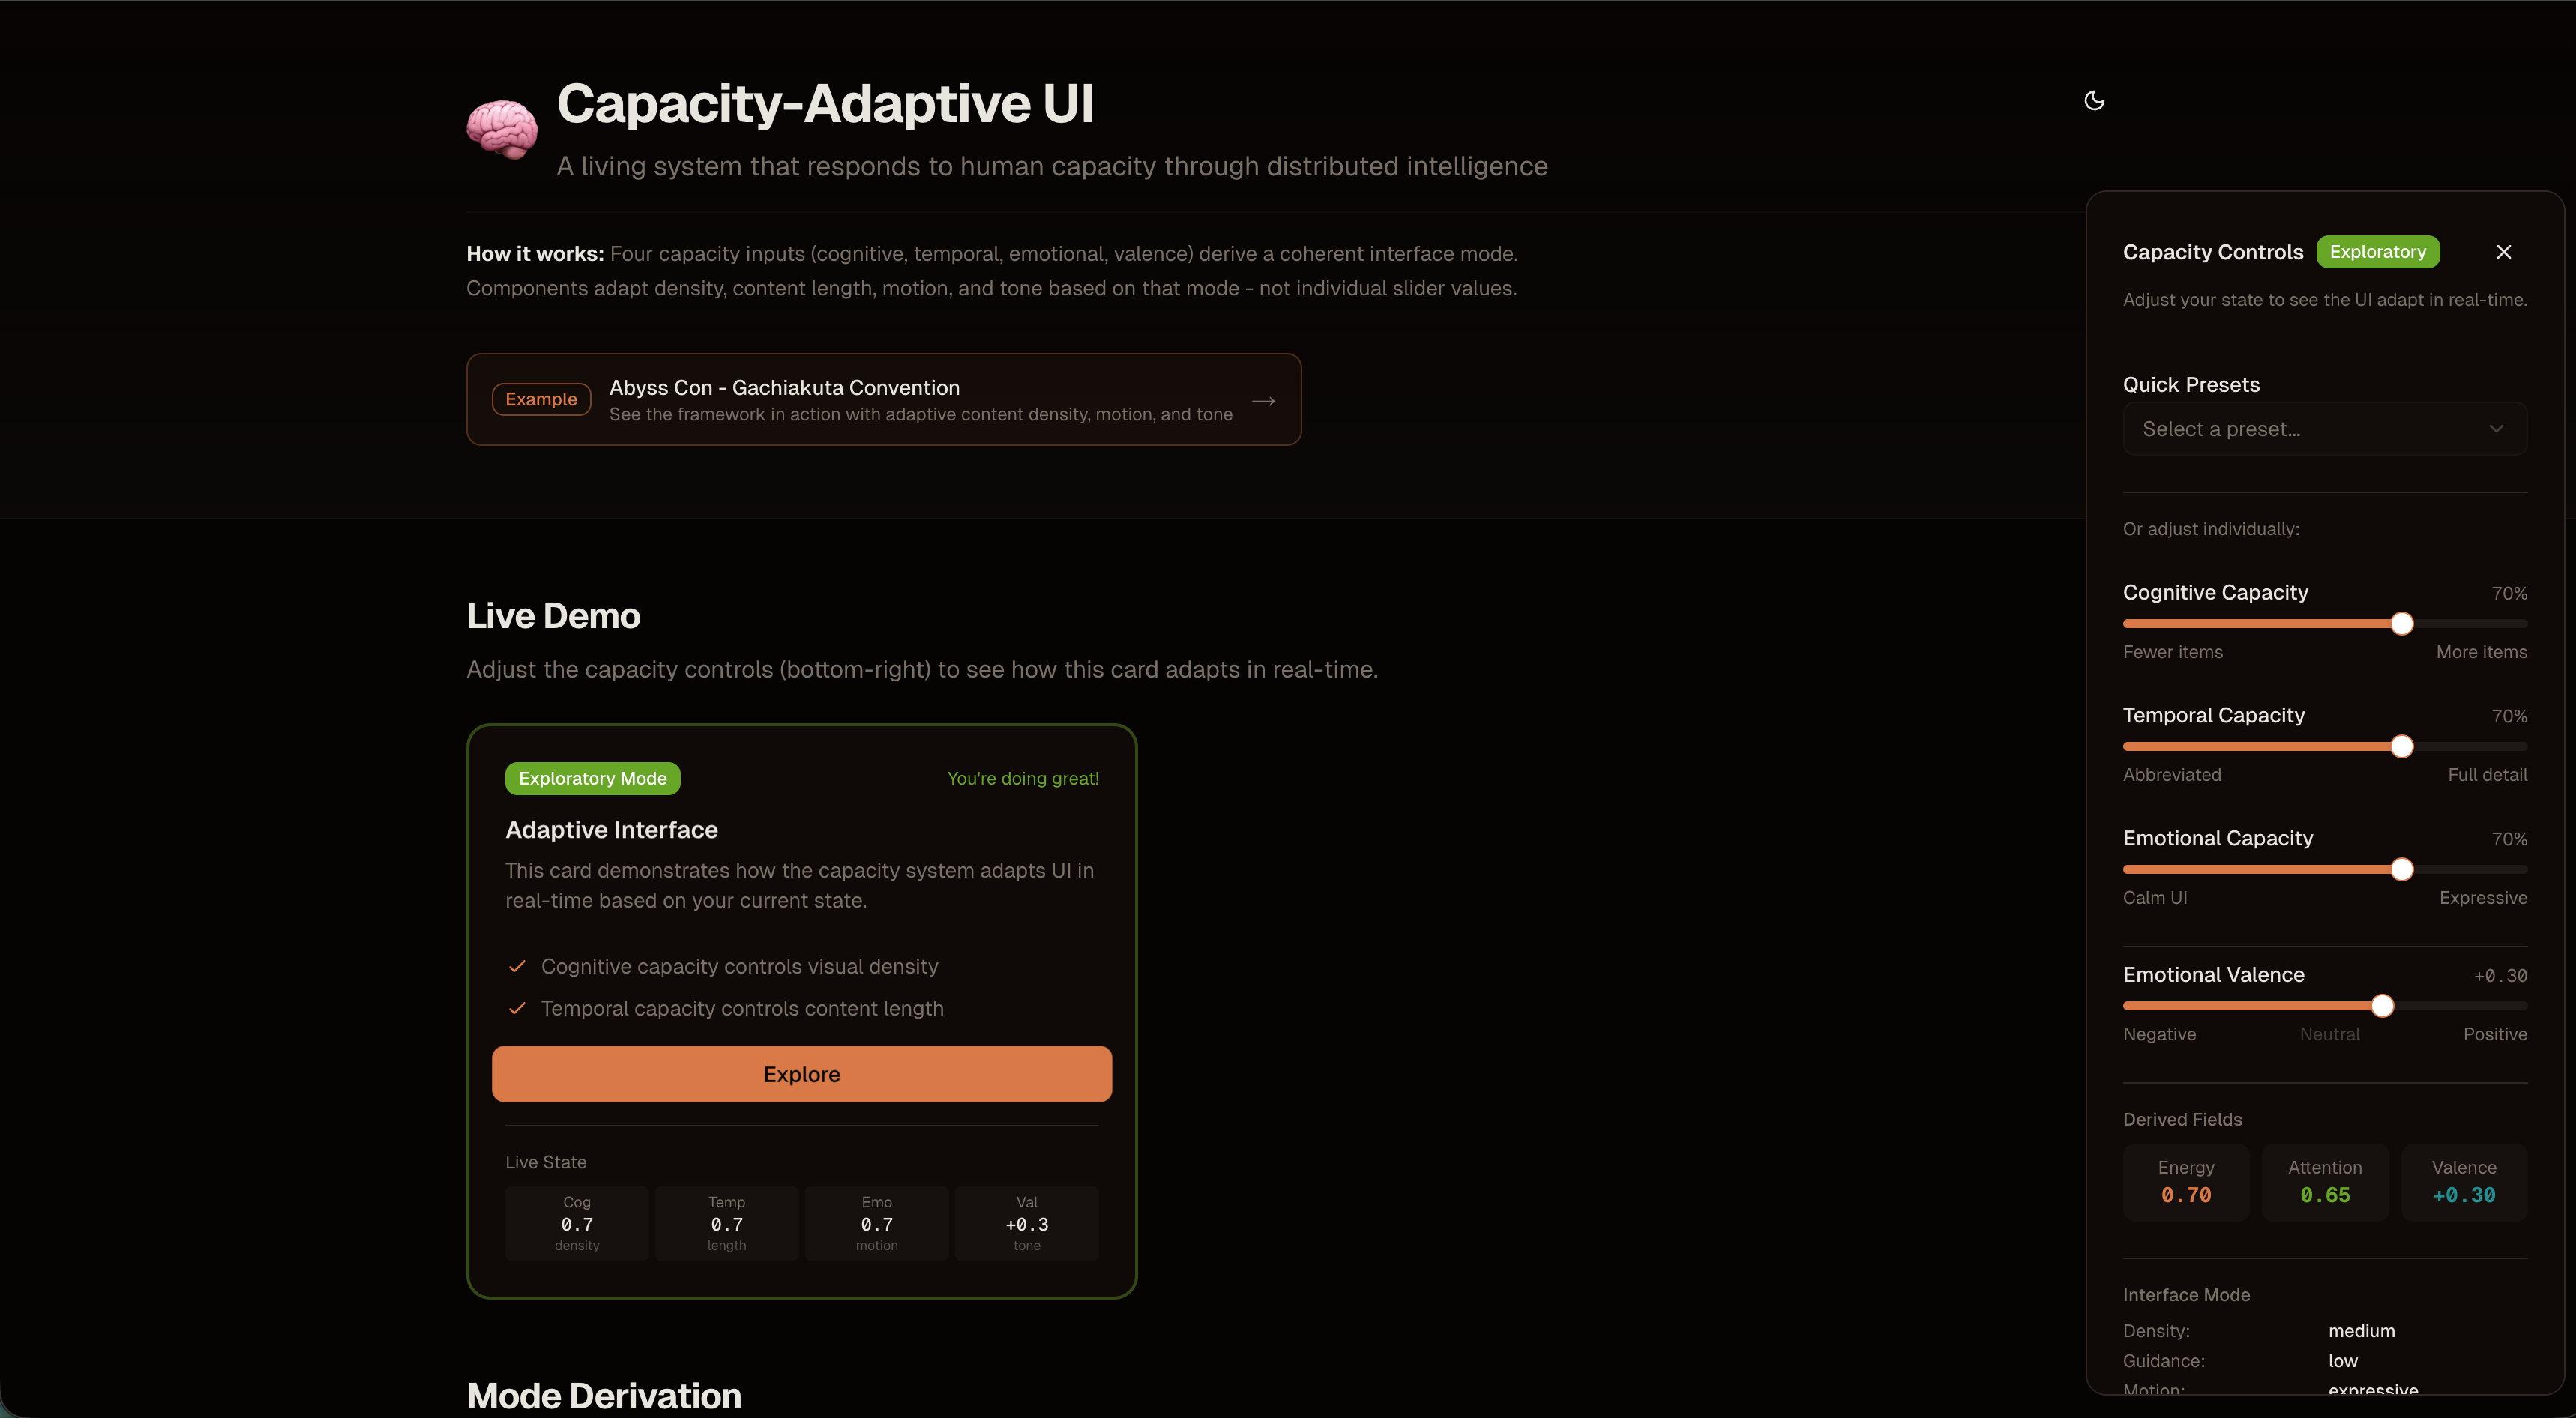Click the arrow on Abyss Con example card
The height and width of the screenshot is (1418, 2576).
pyautogui.click(x=1263, y=401)
